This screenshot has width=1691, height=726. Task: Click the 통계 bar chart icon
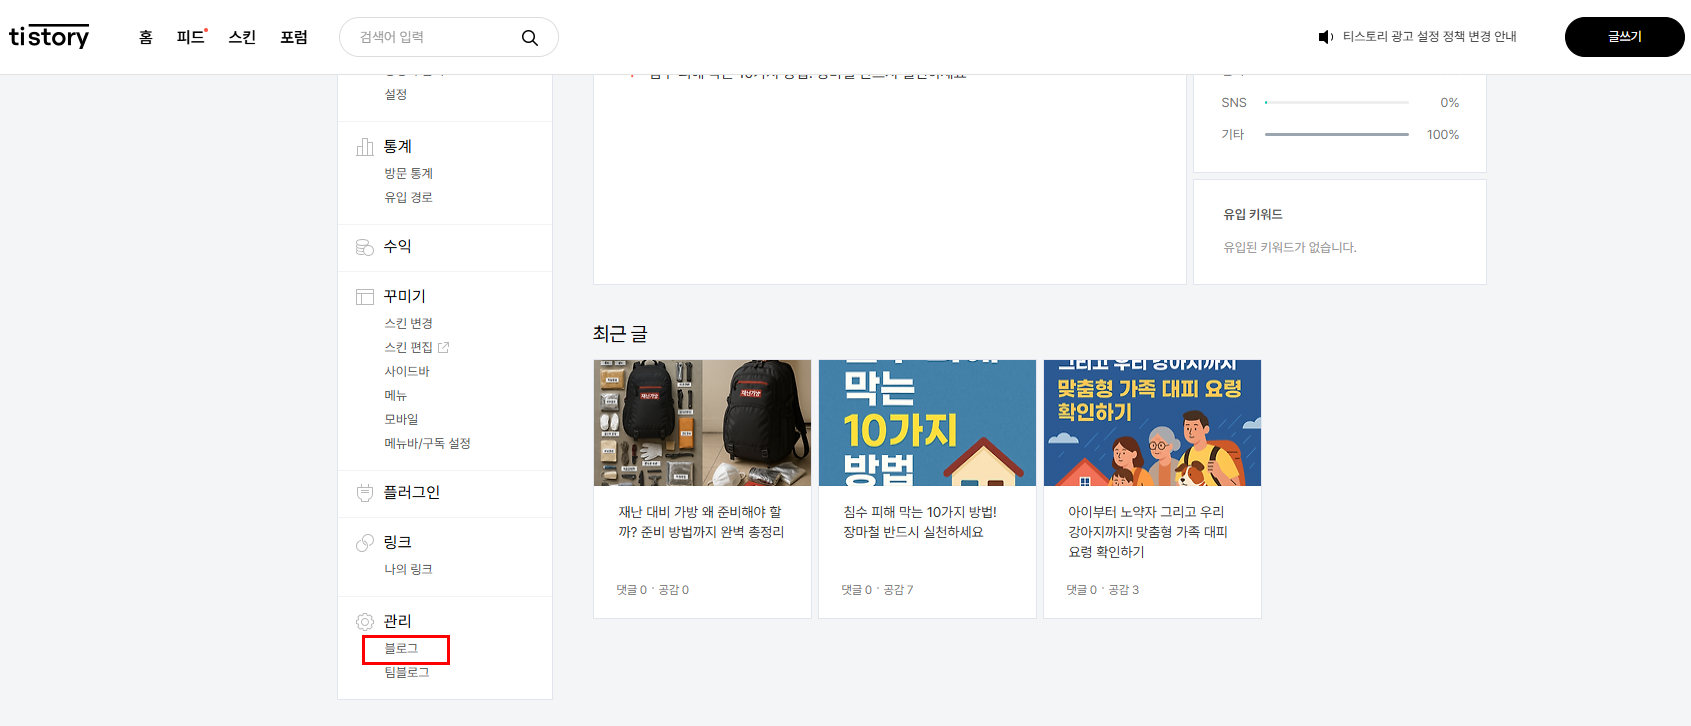click(x=365, y=147)
